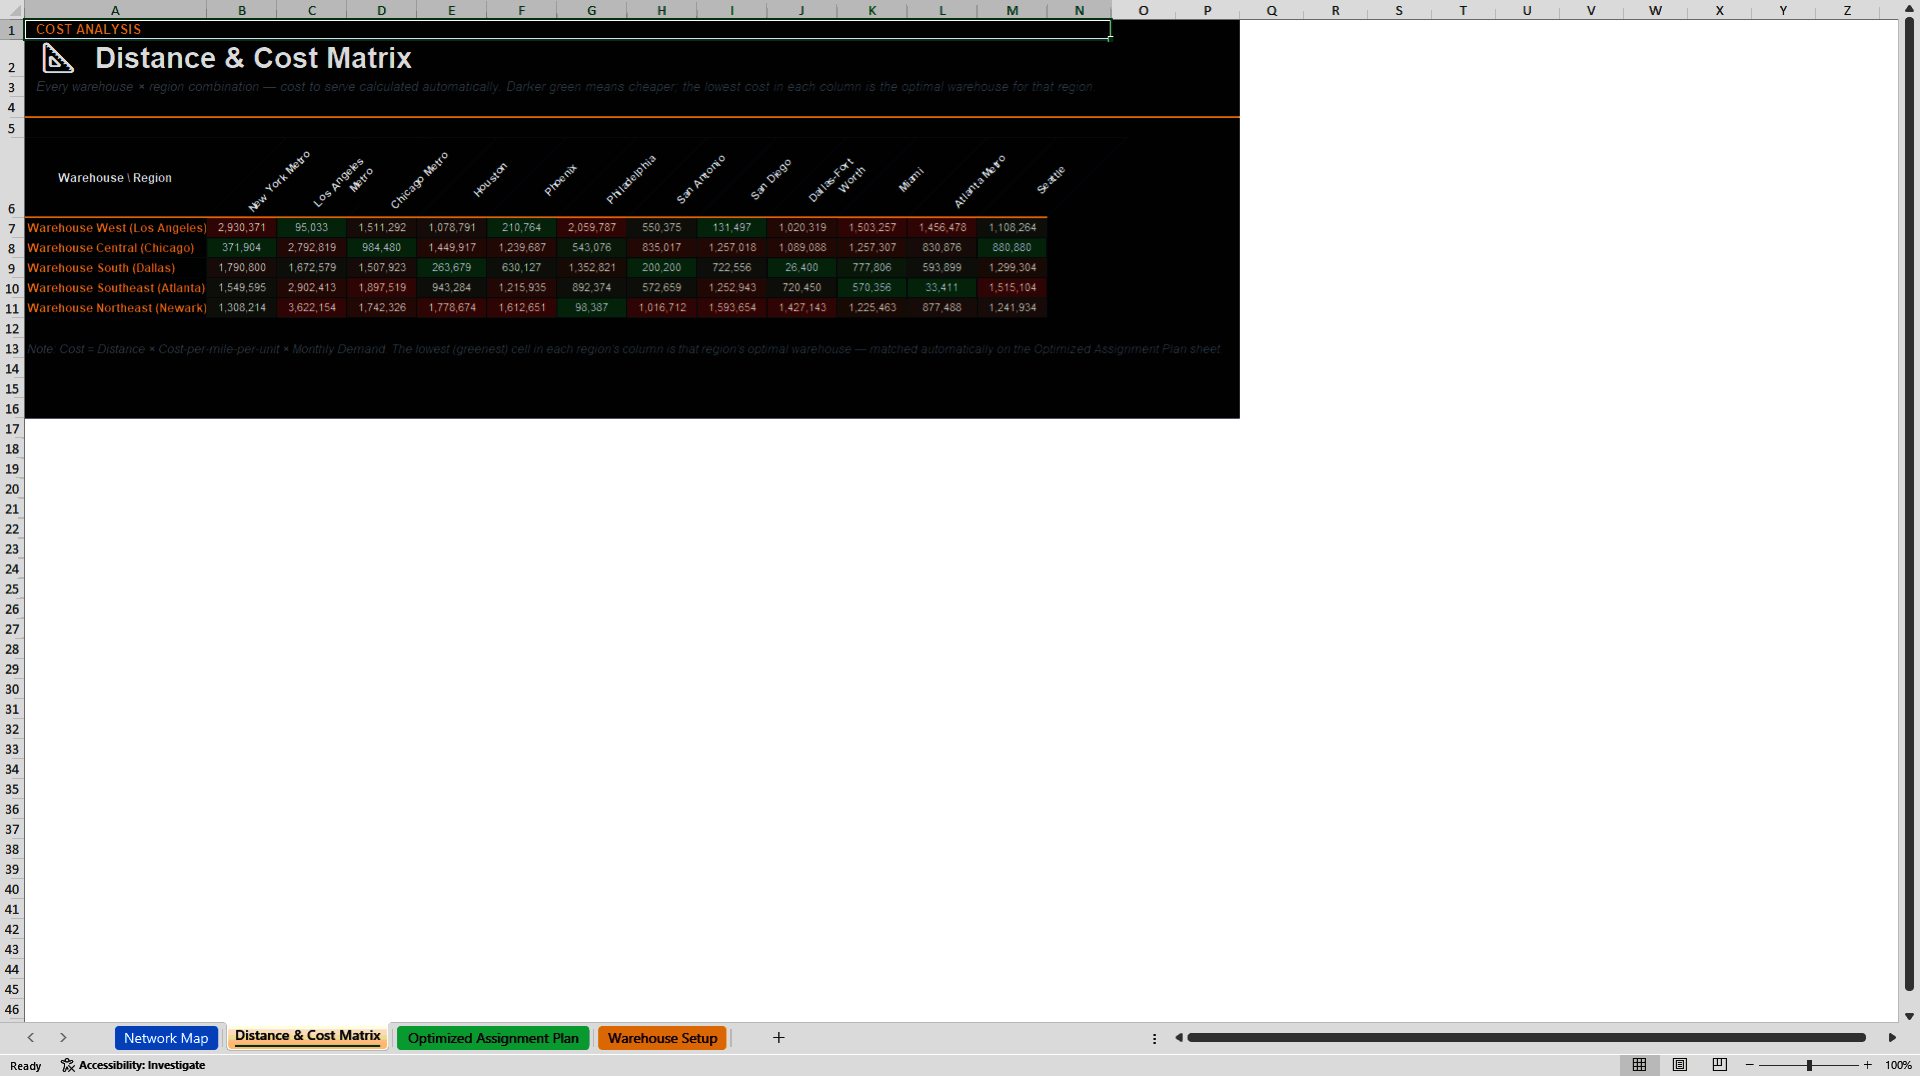
Task: Click horizontal scrollbar left arrow
Action: (1179, 1038)
